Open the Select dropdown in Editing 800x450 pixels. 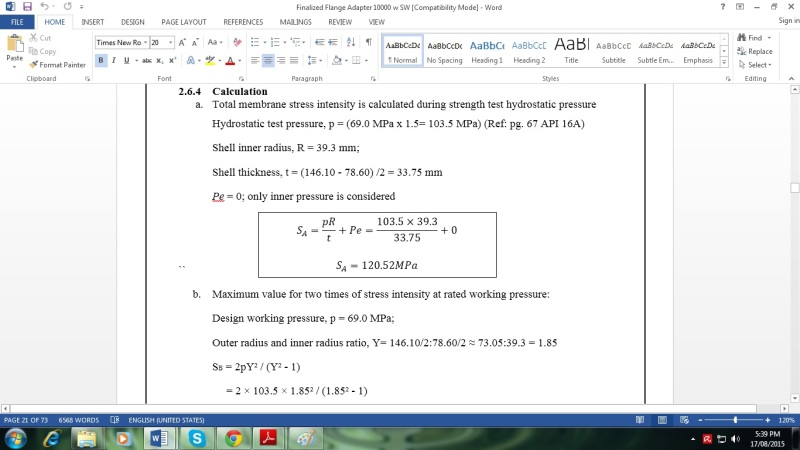point(755,65)
